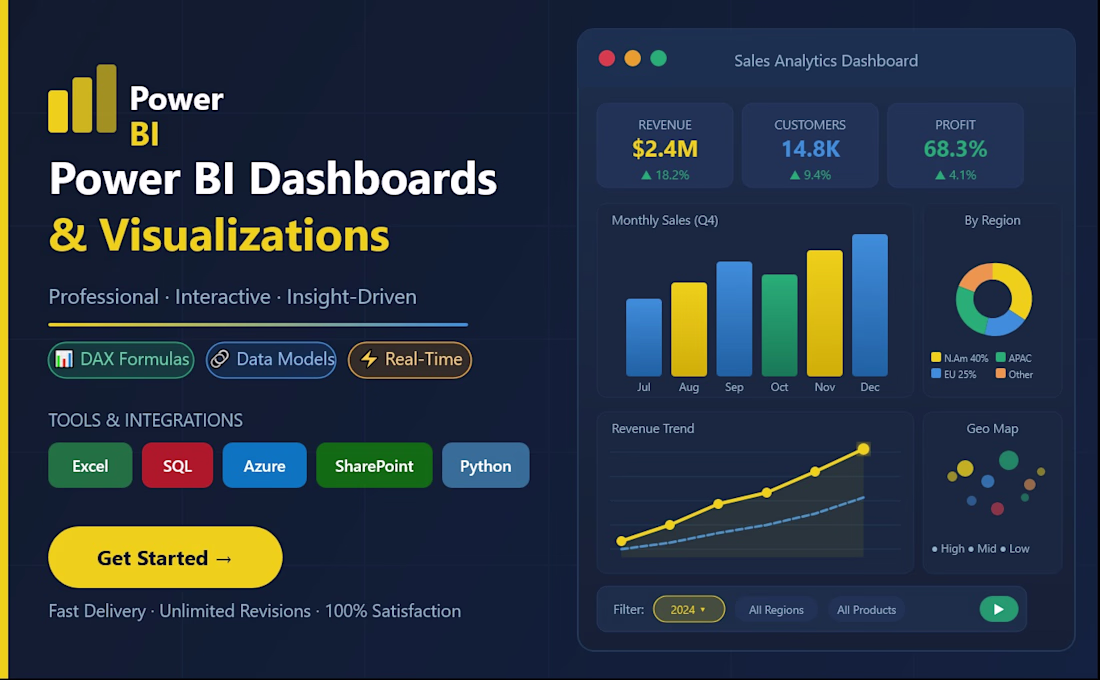Click the large green Geo Map bubble
This screenshot has width=1100, height=680.
click(x=1008, y=460)
